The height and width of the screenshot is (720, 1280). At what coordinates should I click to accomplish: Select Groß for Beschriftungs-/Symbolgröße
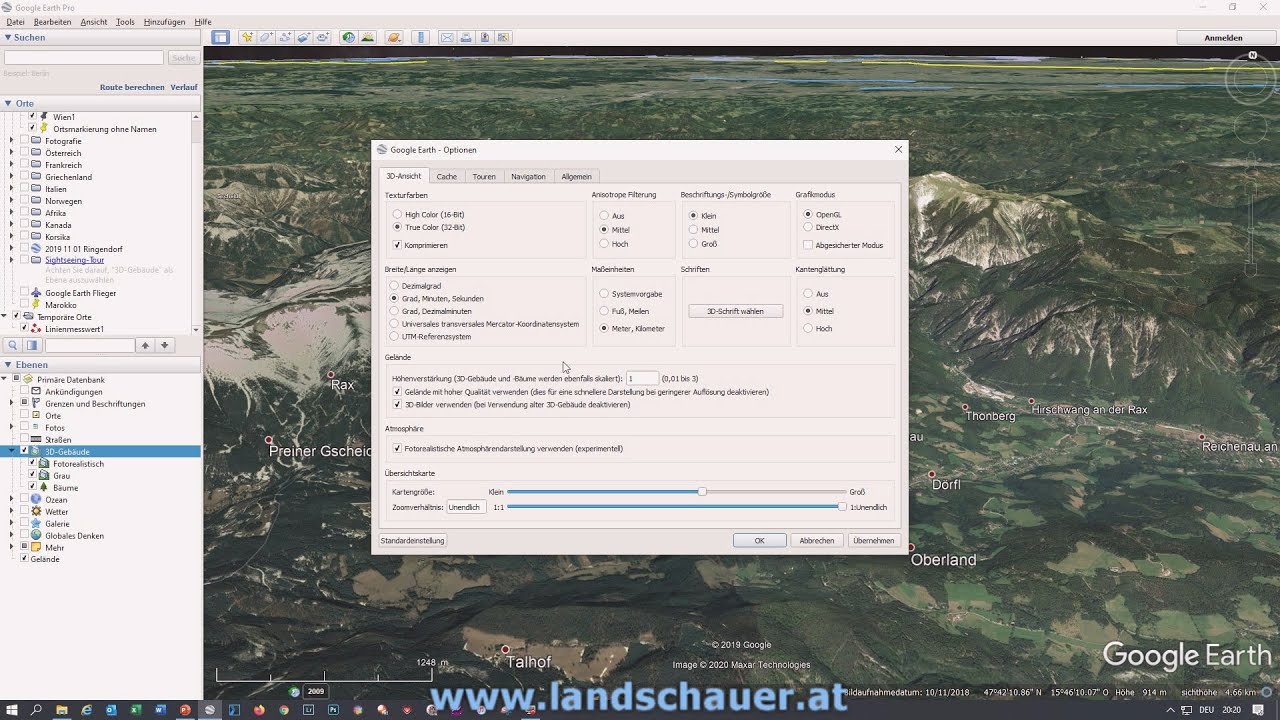(693, 244)
